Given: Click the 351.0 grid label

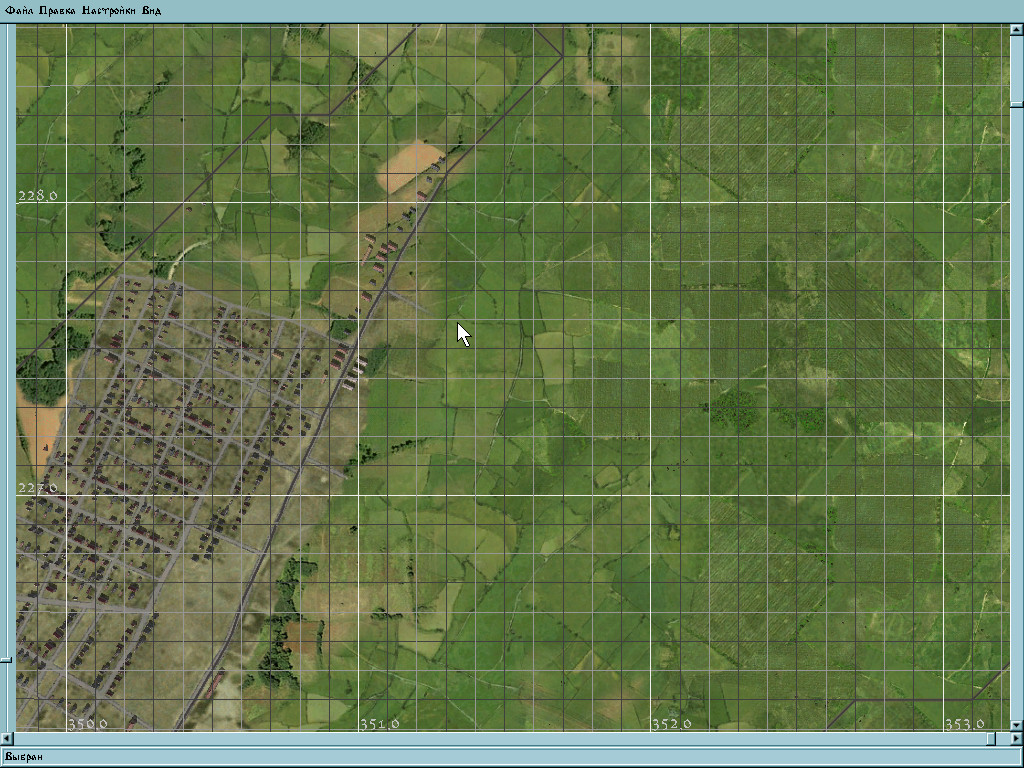Looking at the screenshot, I should (379, 724).
